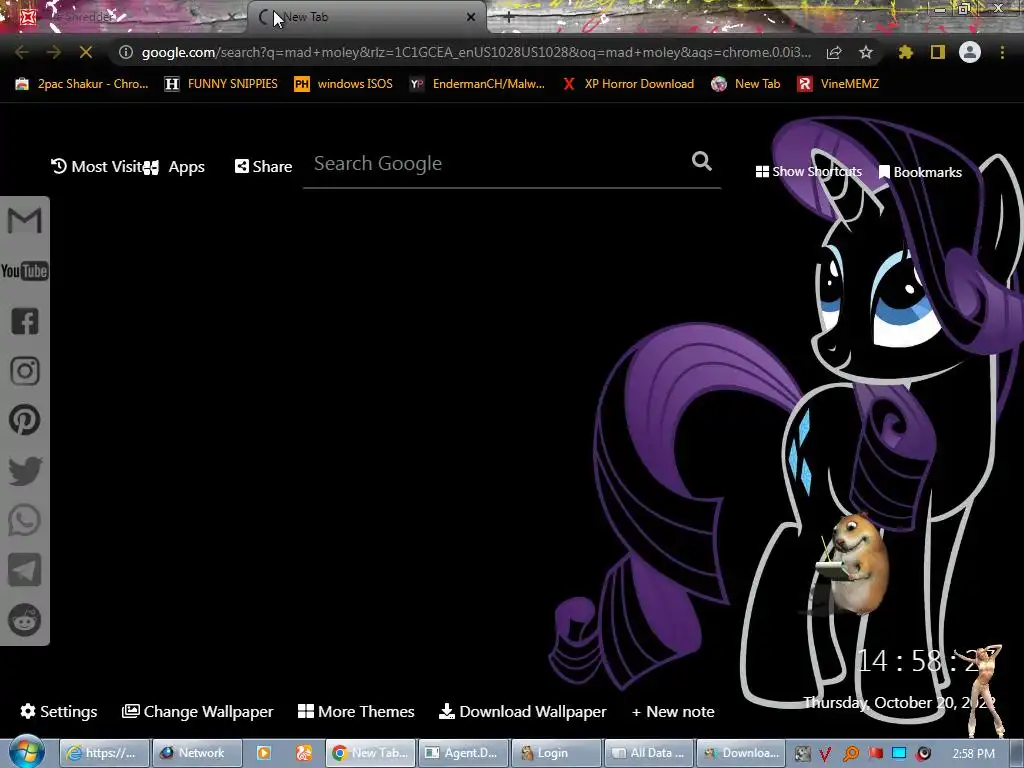Switch to the Shredder tab
Image resolution: width=1024 pixels, height=768 pixels.
[124, 17]
